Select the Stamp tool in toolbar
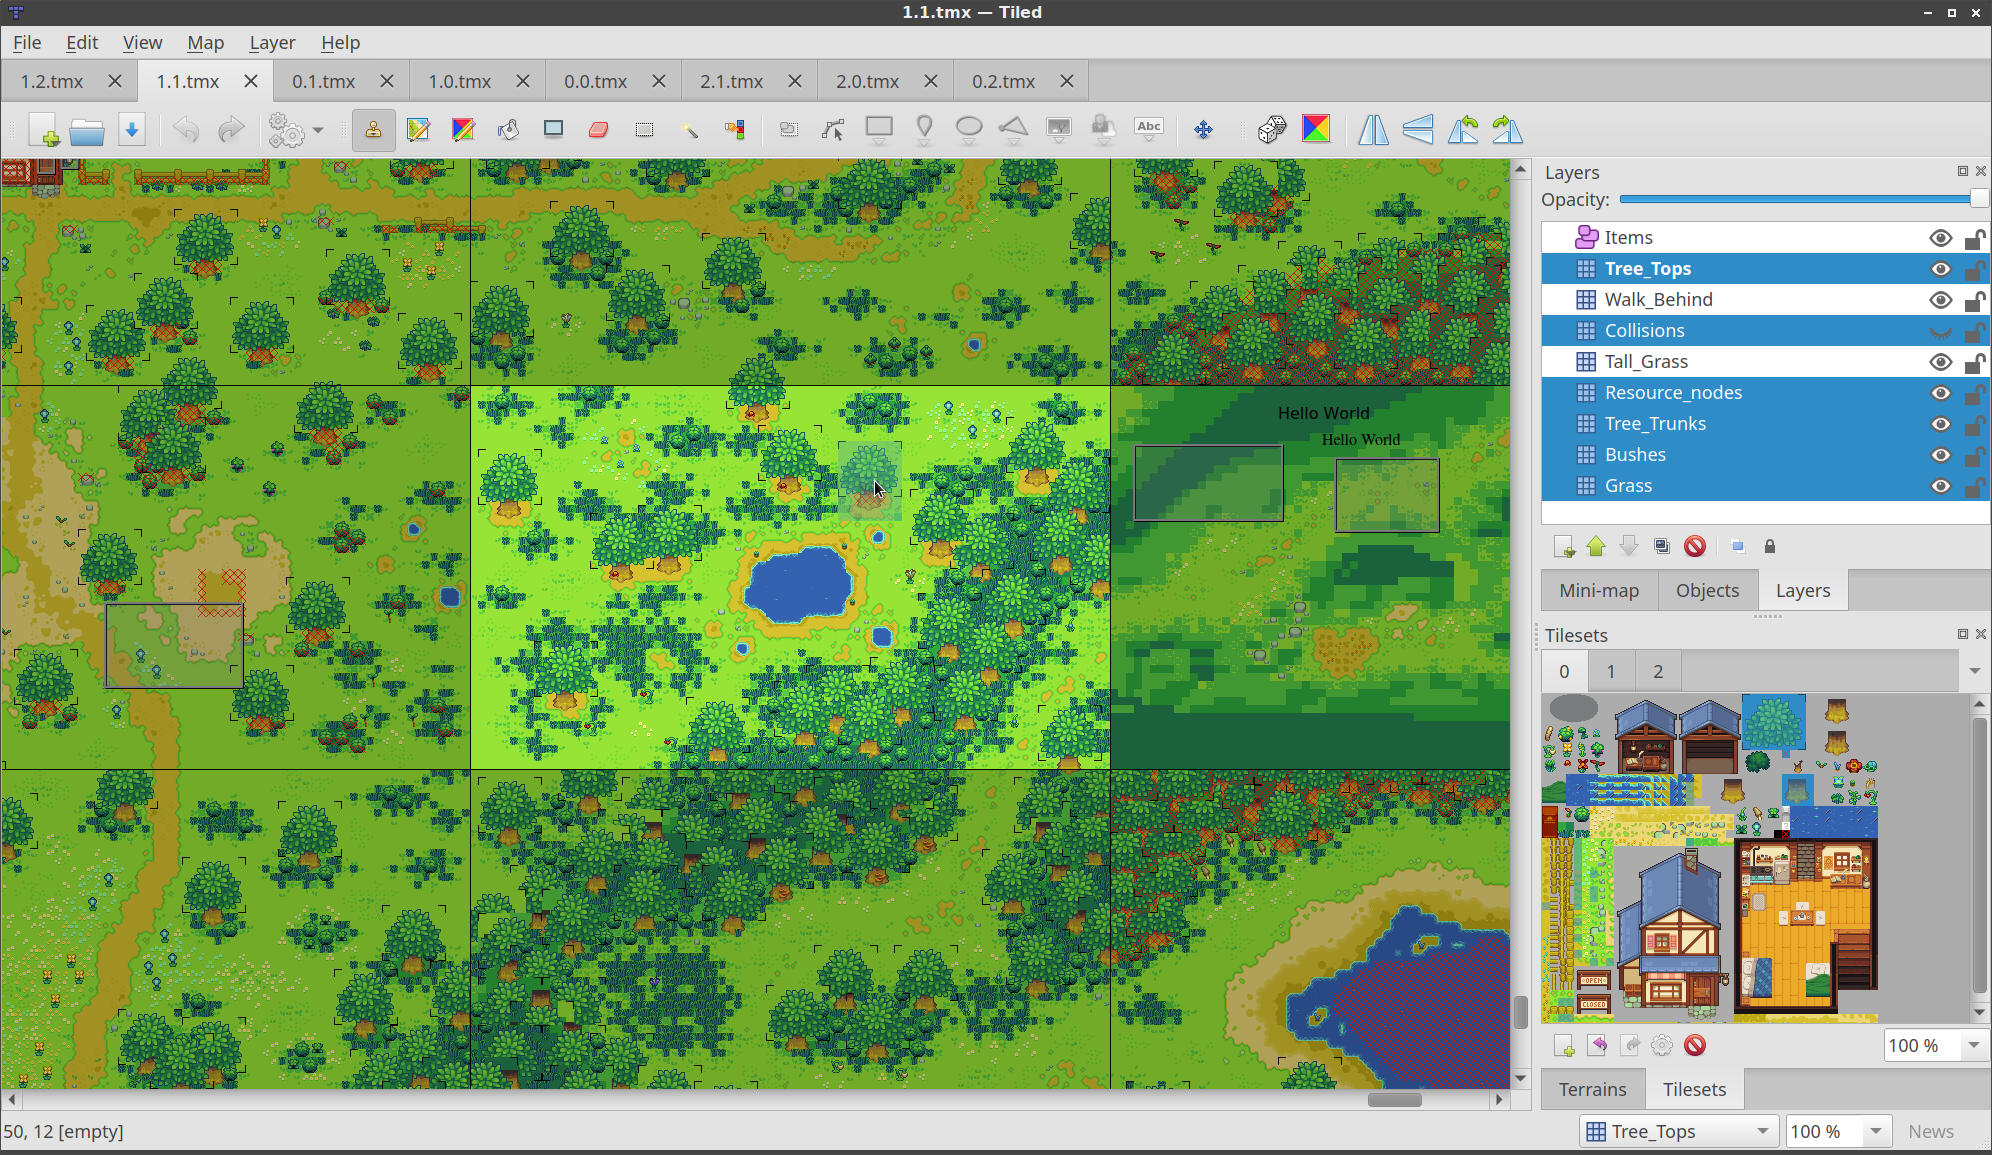This screenshot has height=1155, width=1992. click(x=371, y=129)
